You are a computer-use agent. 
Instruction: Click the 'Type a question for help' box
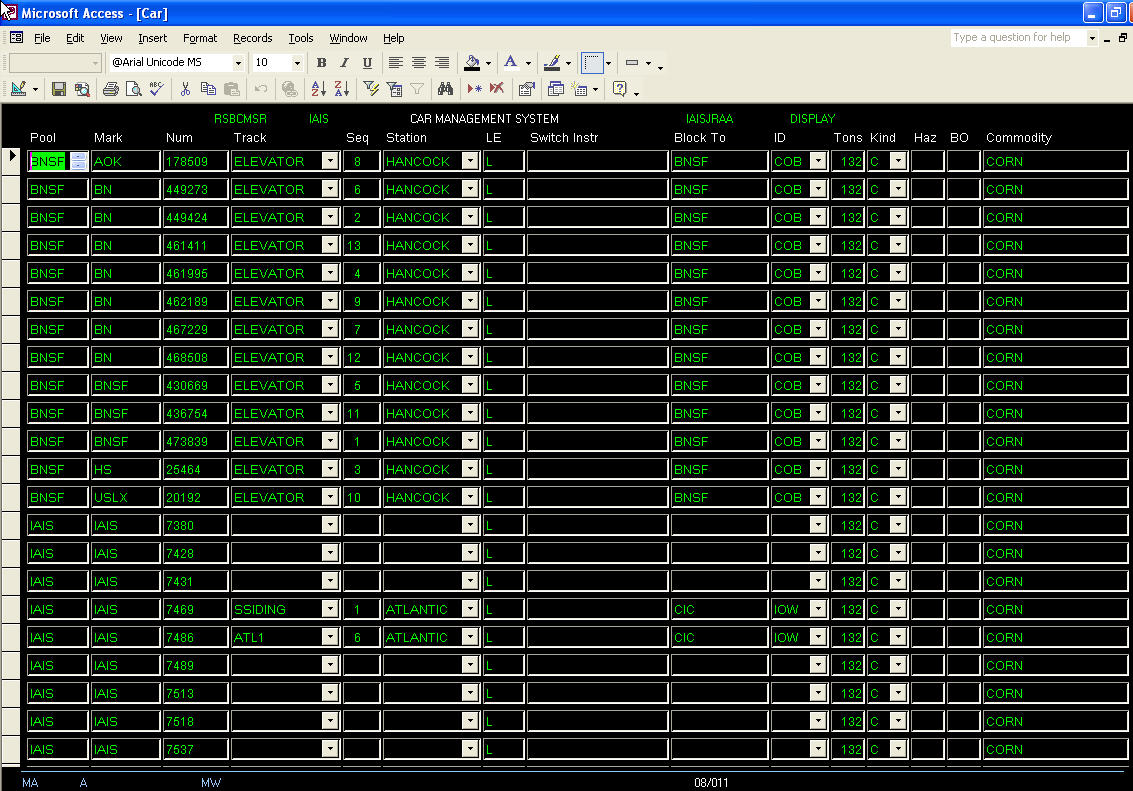point(1017,38)
